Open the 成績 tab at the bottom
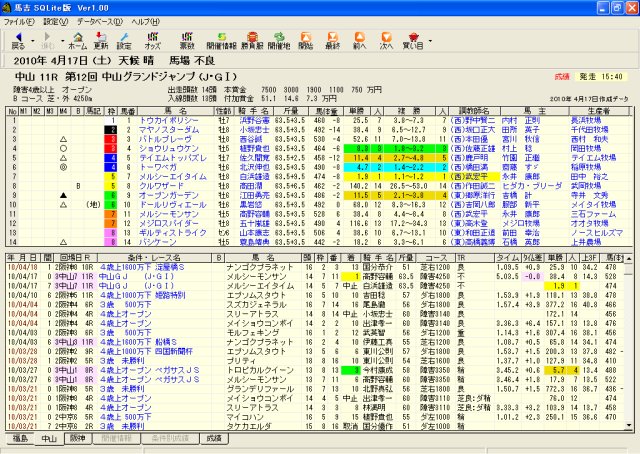640x454 pixels. point(214,438)
